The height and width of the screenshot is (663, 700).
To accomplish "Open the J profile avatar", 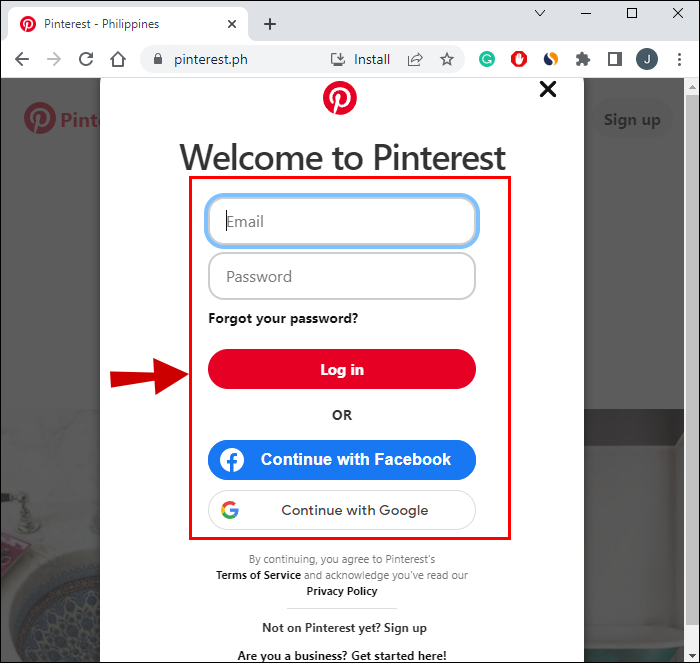I will tap(647, 59).
